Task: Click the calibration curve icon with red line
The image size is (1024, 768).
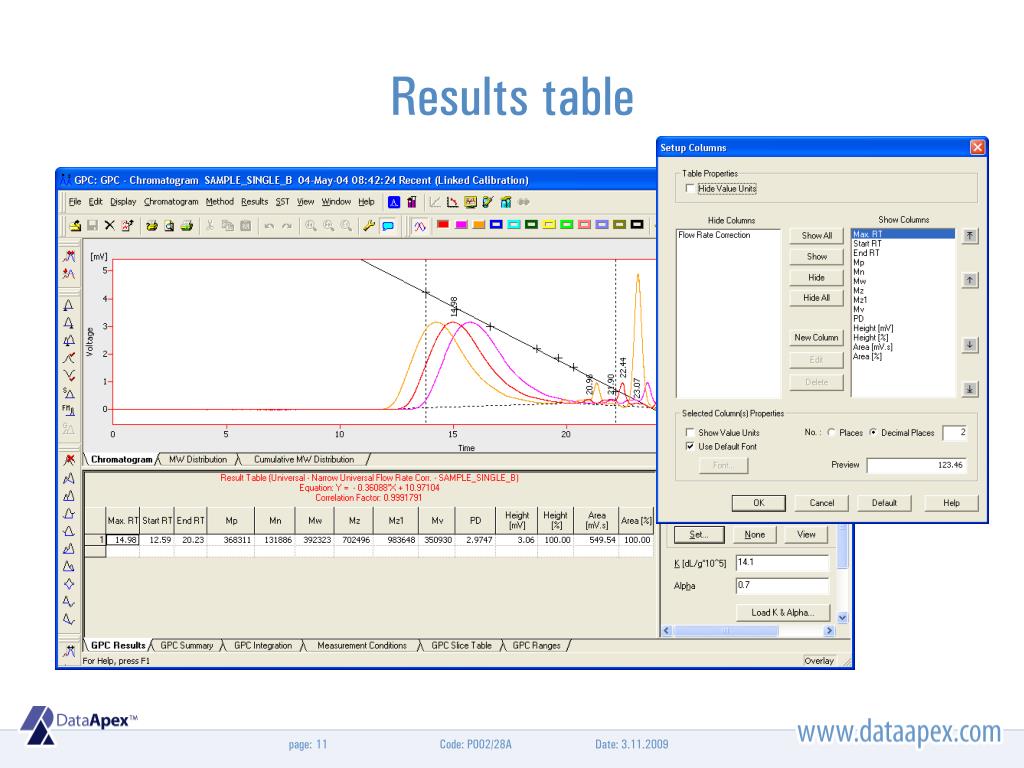Action: coord(451,202)
